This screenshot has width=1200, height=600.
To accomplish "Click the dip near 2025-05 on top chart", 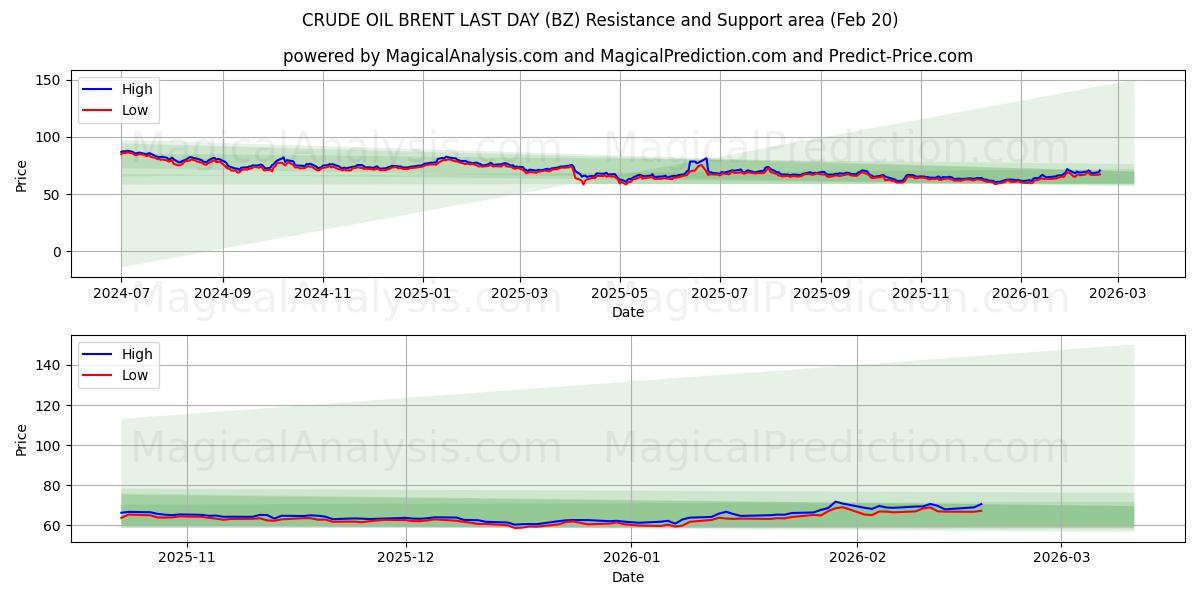I will tap(628, 183).
